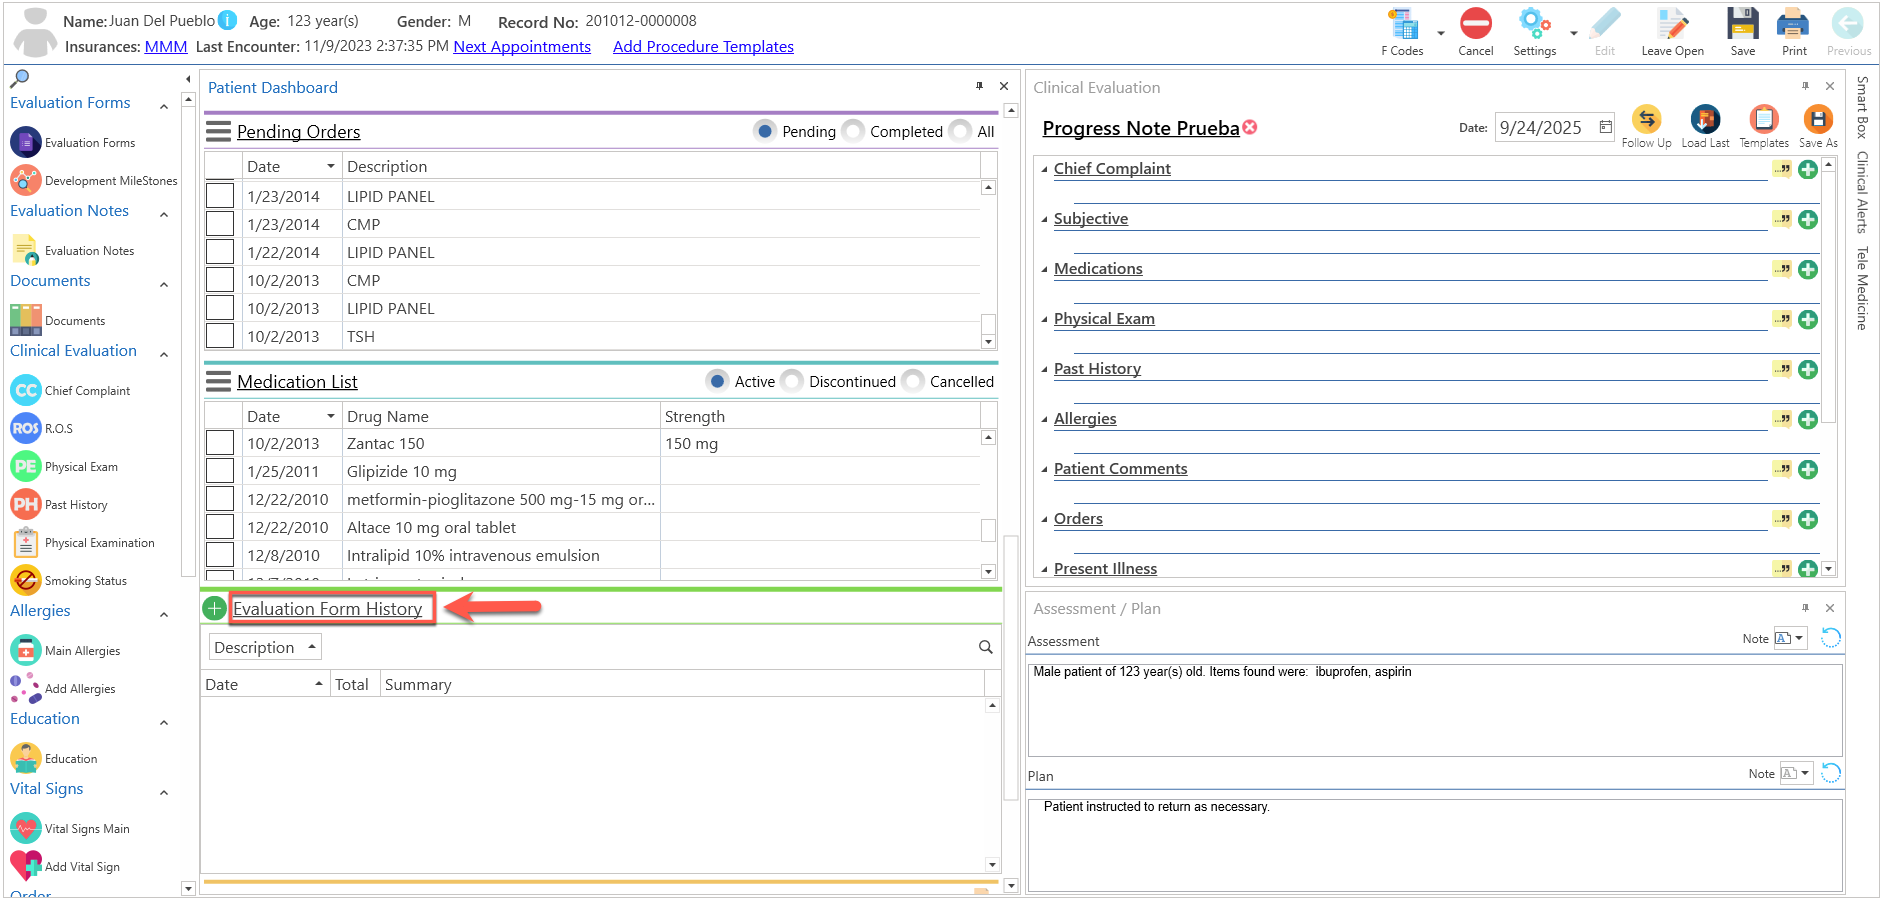
Task: Open the Settings gears icon
Action: pos(1534,24)
